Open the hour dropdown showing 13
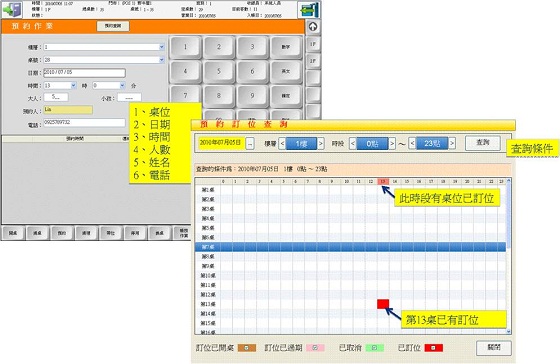The height and width of the screenshot is (364, 560). 74,85
